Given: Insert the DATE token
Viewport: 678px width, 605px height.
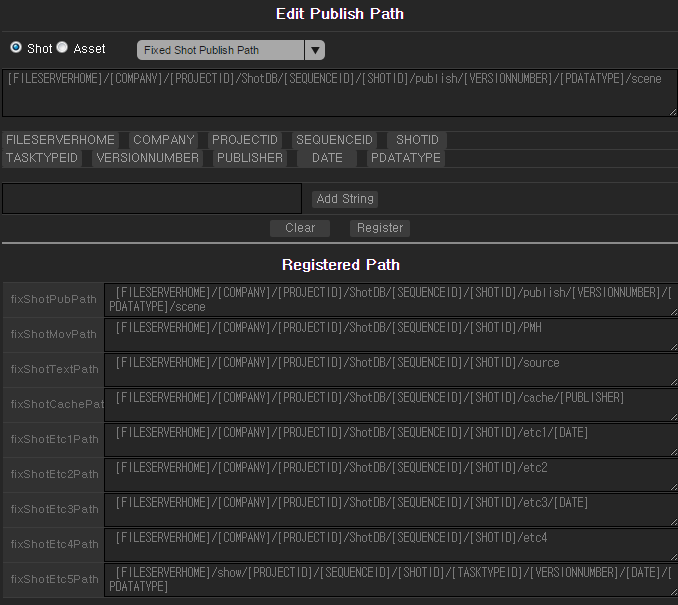Looking at the screenshot, I should point(327,158).
